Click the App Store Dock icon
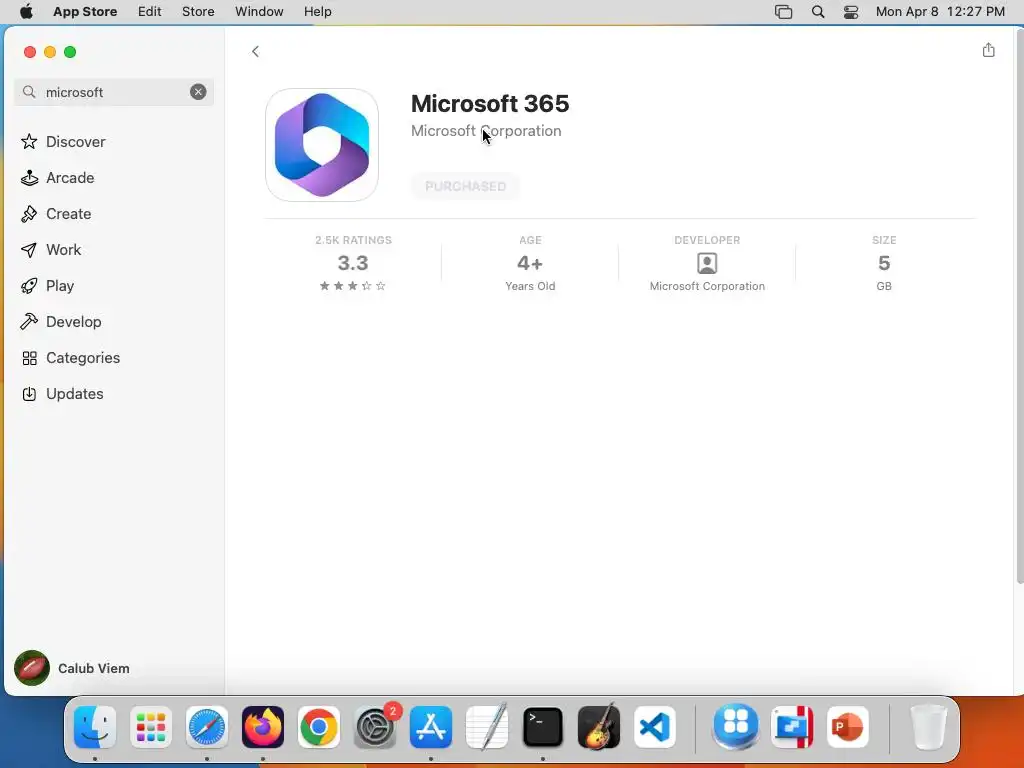 (431, 727)
